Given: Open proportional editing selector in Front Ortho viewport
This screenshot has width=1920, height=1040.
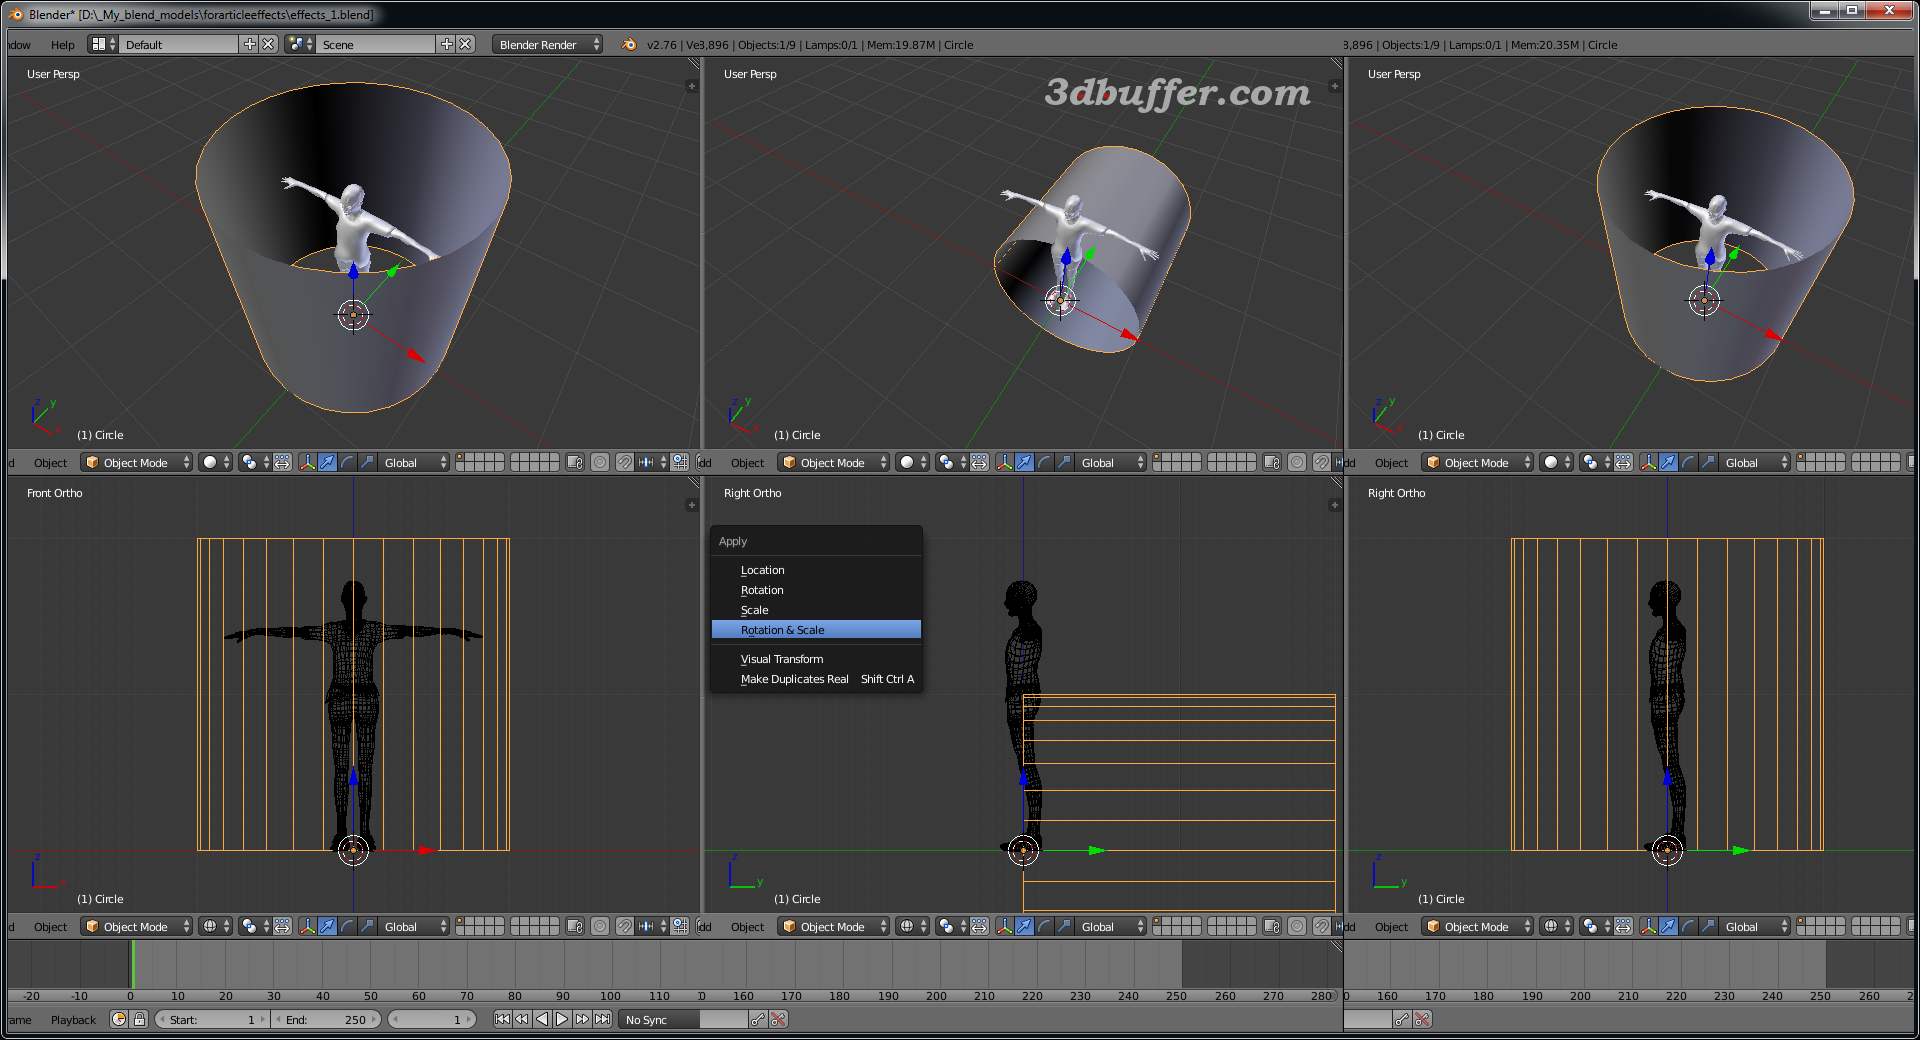Looking at the screenshot, I should pyautogui.click(x=600, y=927).
